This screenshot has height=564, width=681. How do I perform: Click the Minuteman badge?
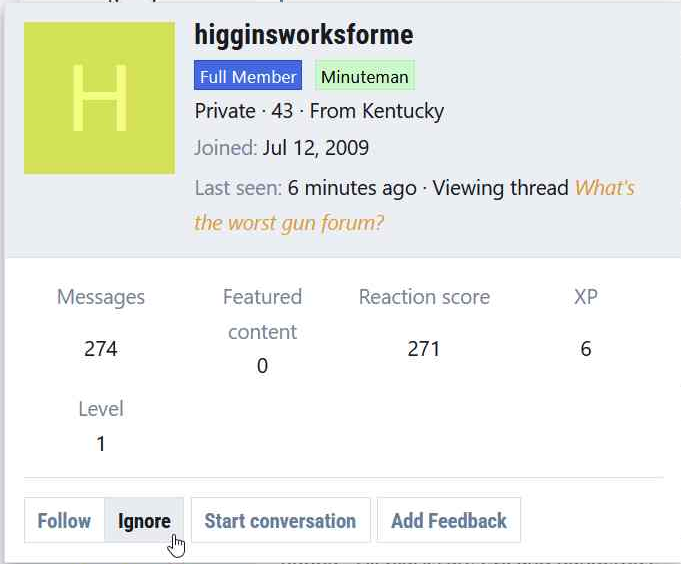coord(365,76)
